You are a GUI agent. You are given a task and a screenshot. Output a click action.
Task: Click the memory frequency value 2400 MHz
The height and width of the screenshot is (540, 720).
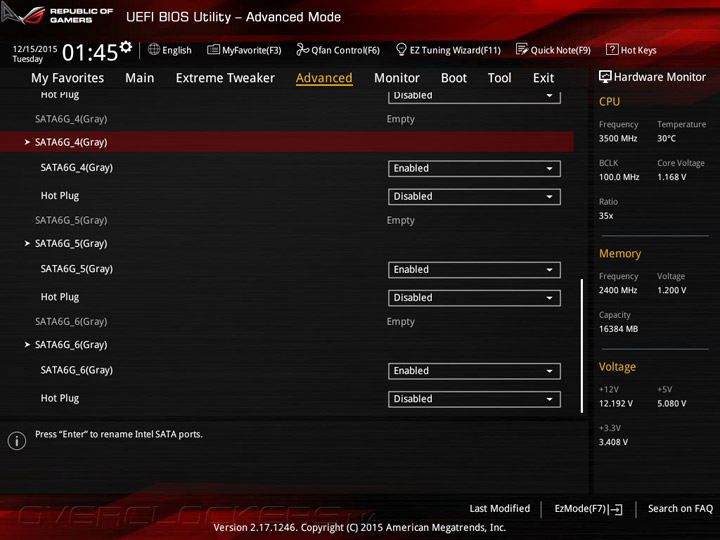[x=618, y=290]
